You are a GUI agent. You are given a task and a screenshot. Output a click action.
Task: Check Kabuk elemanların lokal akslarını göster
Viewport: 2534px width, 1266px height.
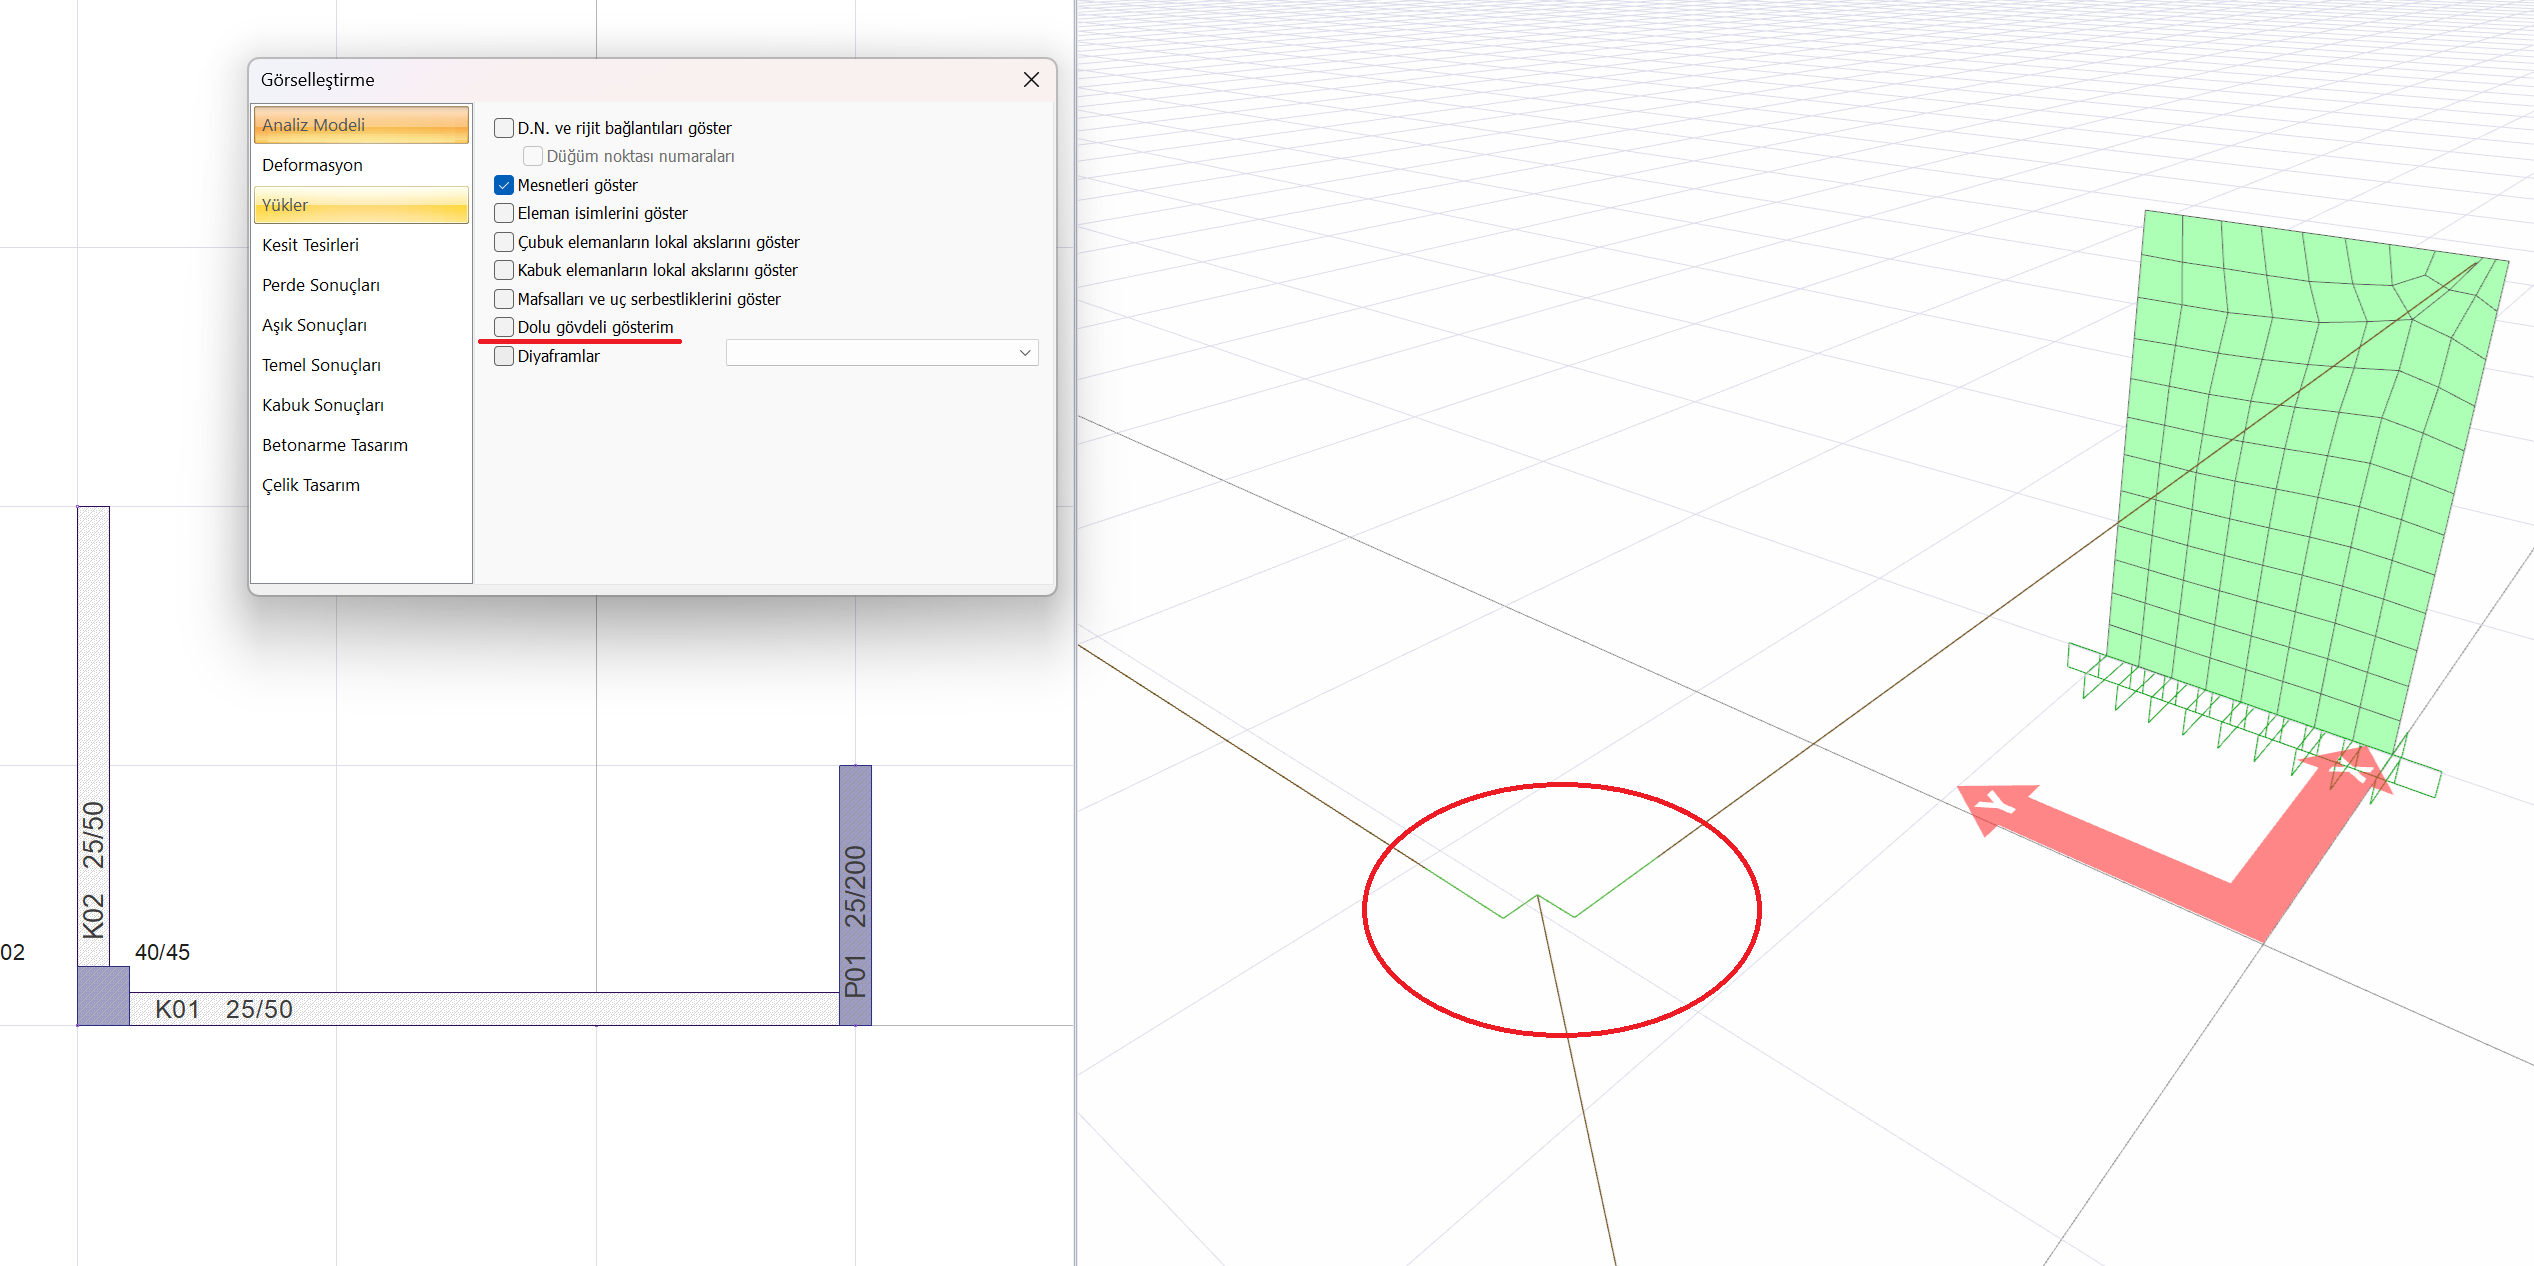504,270
